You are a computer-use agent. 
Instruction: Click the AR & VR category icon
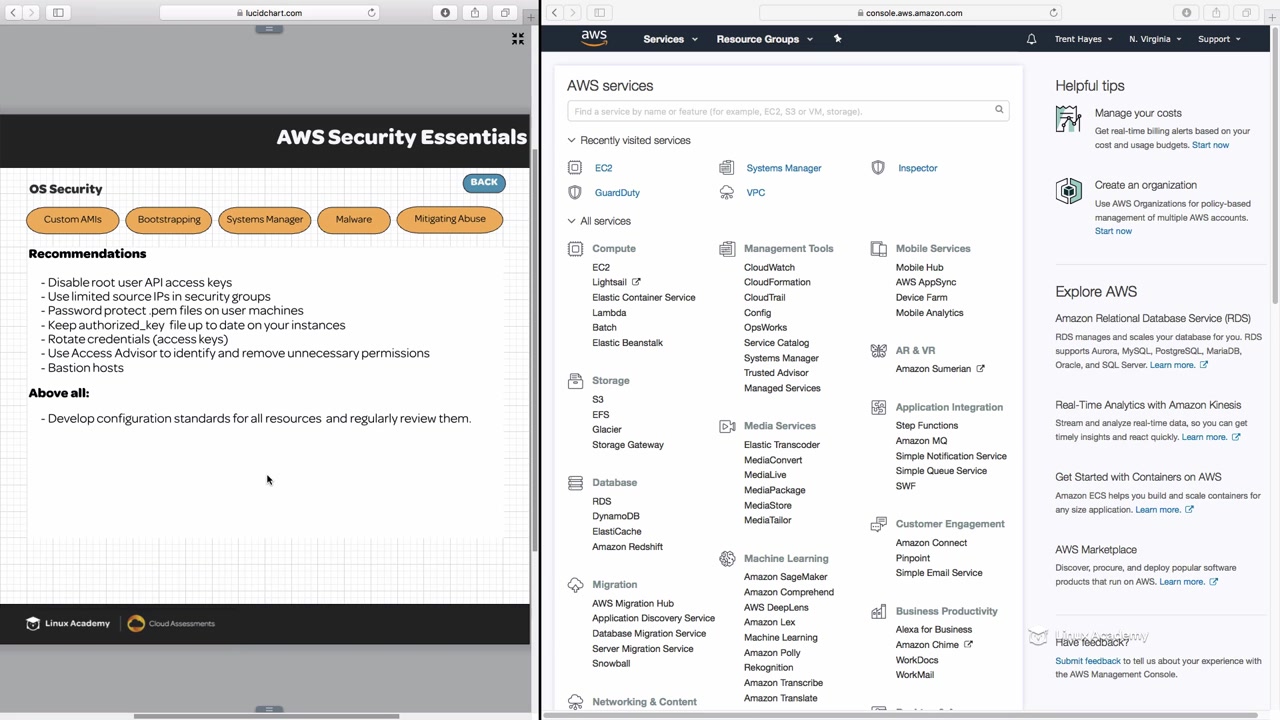click(879, 351)
